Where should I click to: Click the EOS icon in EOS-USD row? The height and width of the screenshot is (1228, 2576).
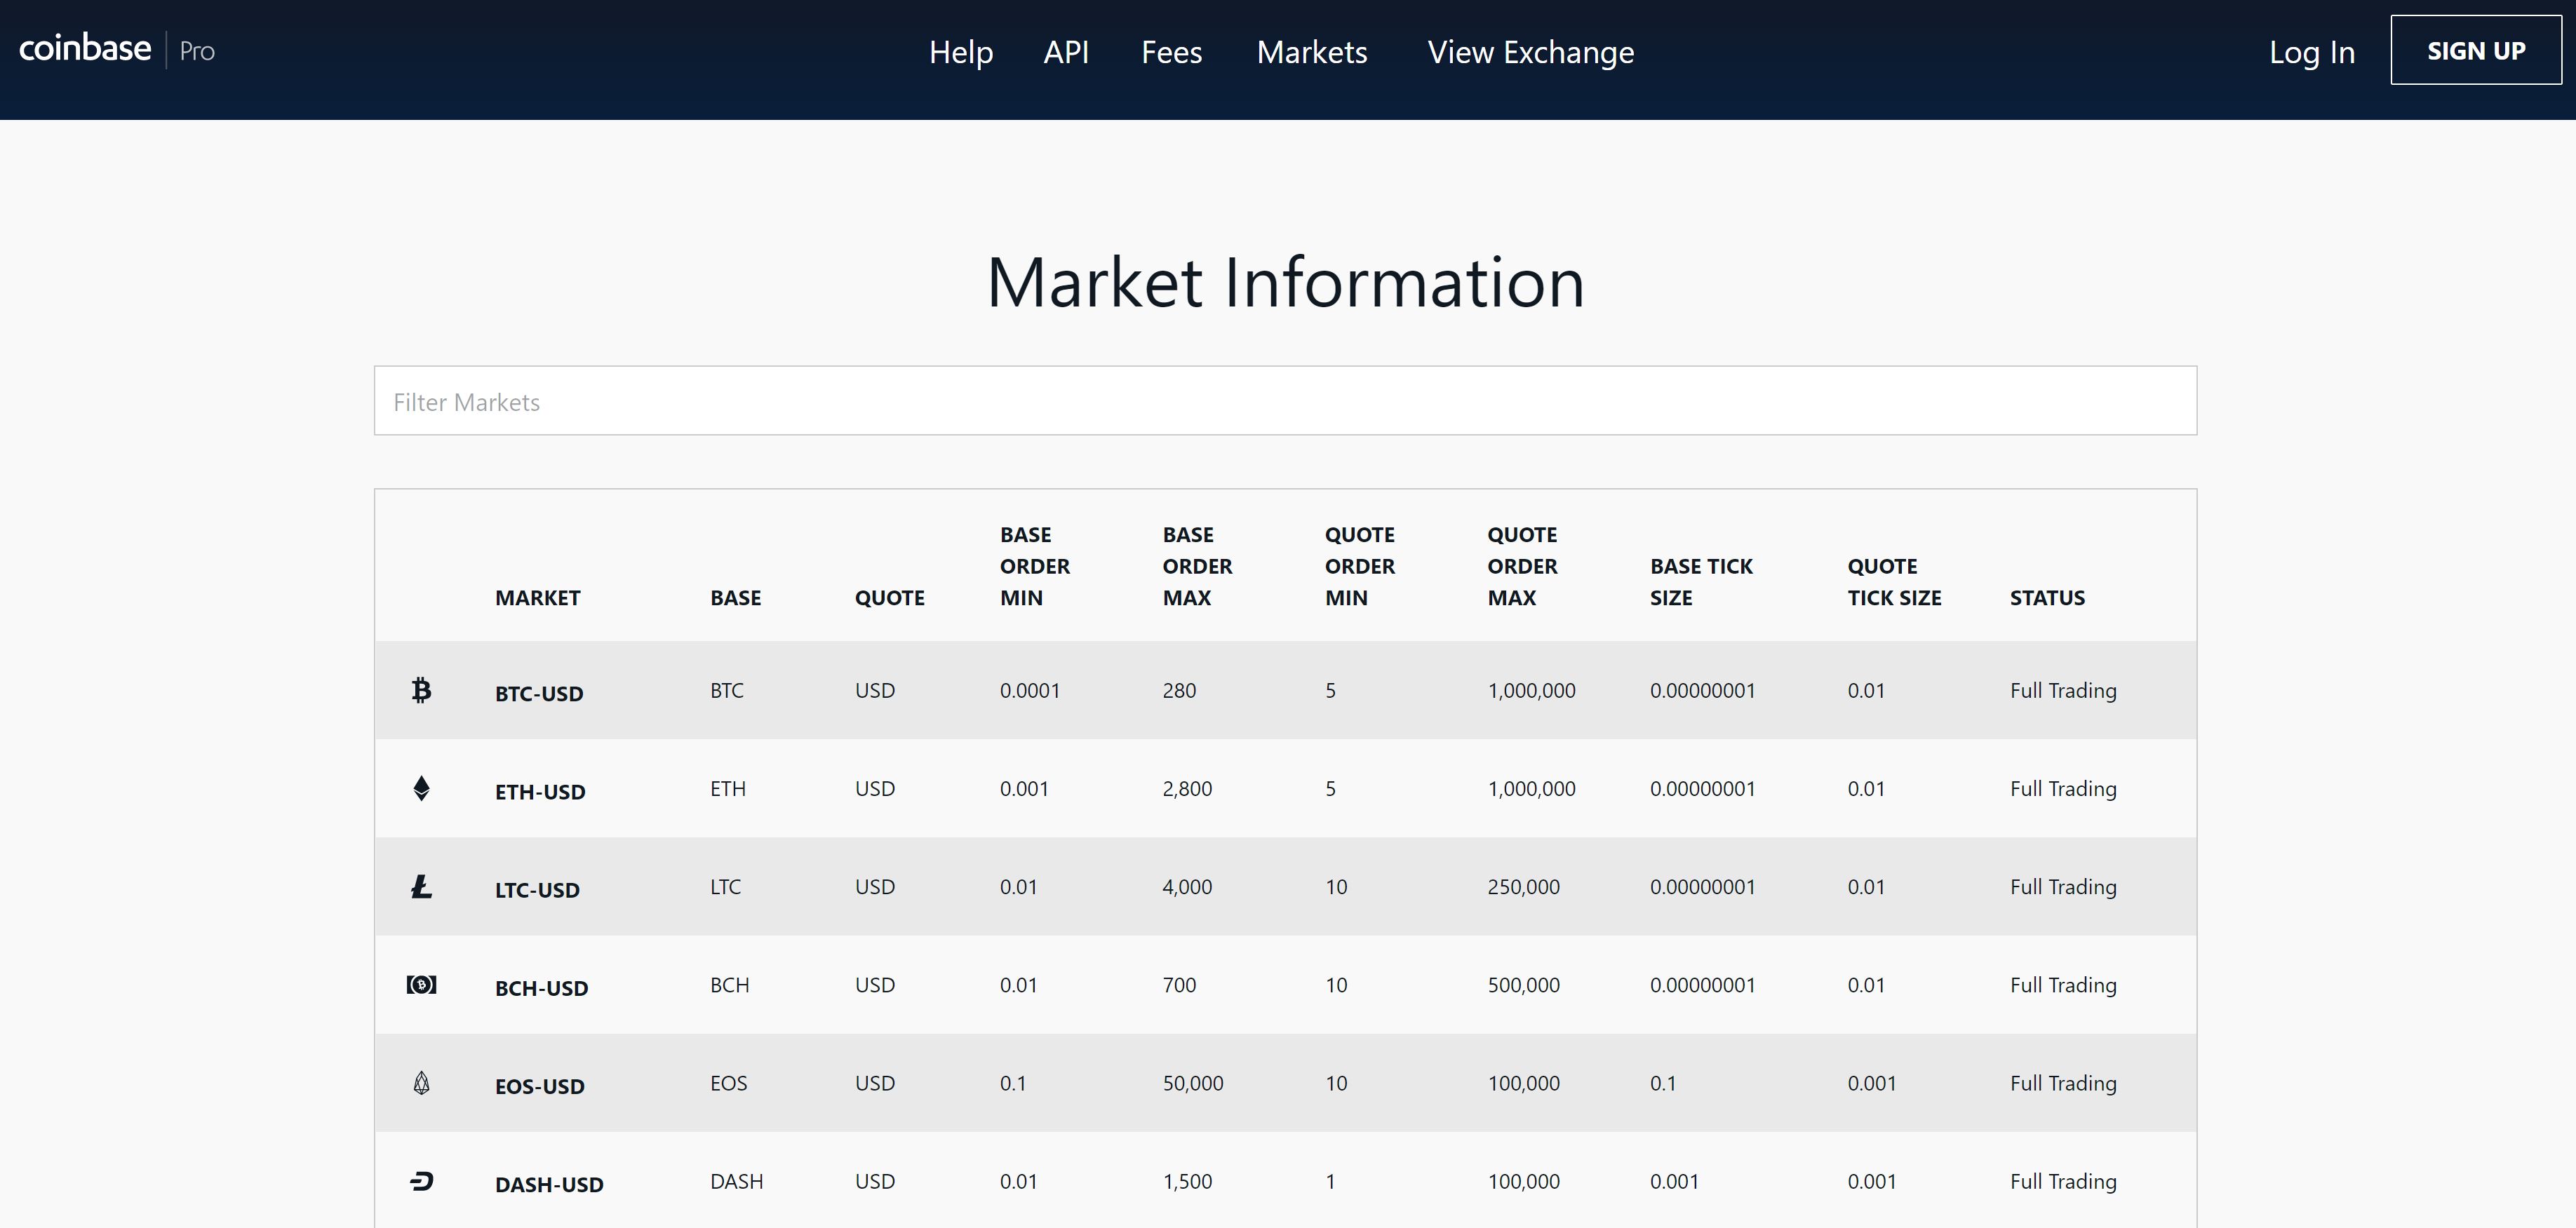click(x=421, y=1083)
